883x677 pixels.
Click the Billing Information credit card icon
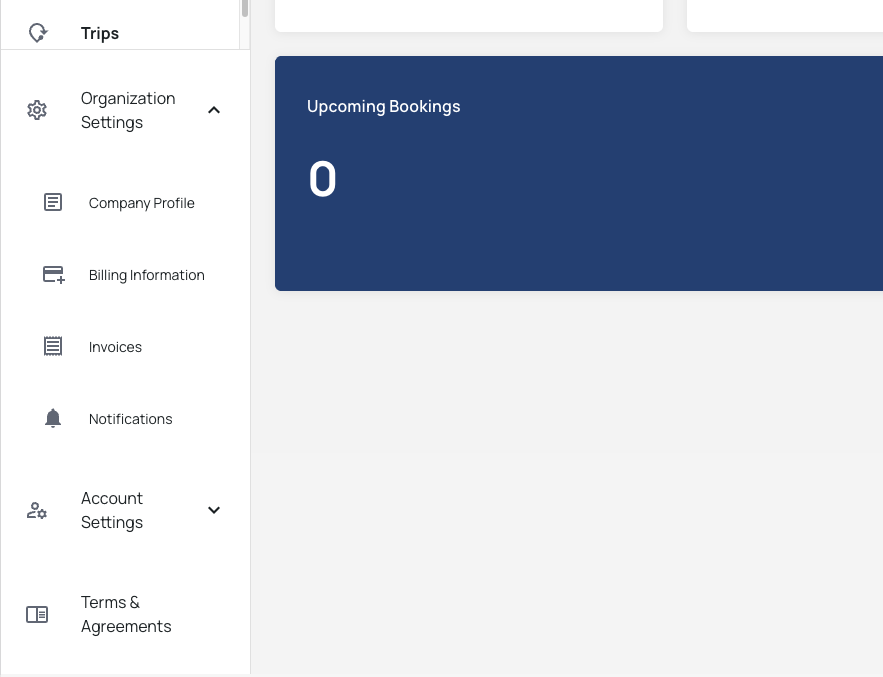point(53,275)
